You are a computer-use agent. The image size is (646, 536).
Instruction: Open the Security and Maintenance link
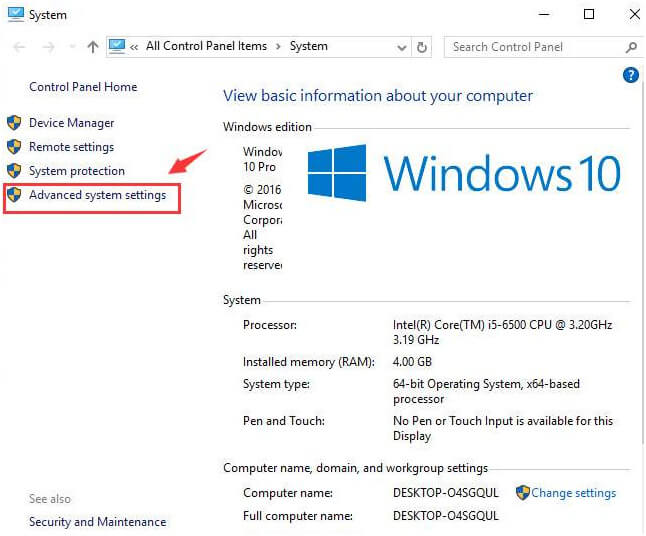click(x=98, y=522)
